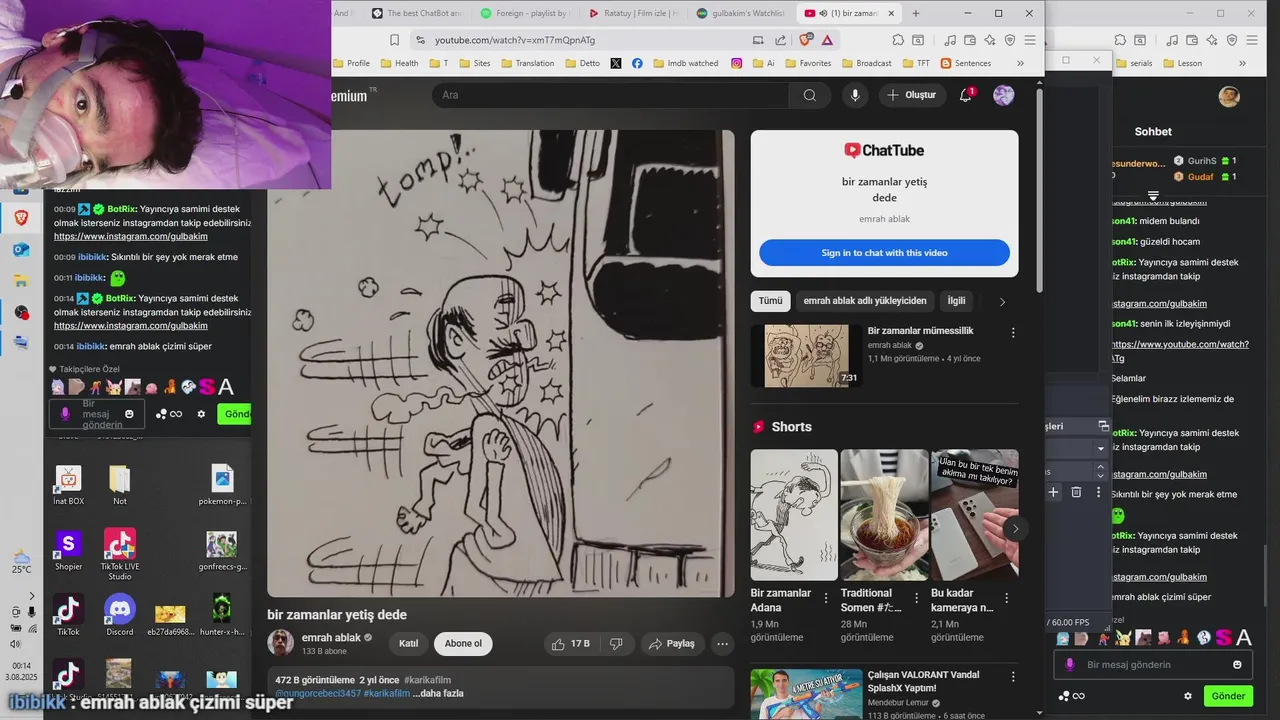Show next filter chips arrow
Image resolution: width=1280 pixels, height=720 pixels.
coord(1002,301)
